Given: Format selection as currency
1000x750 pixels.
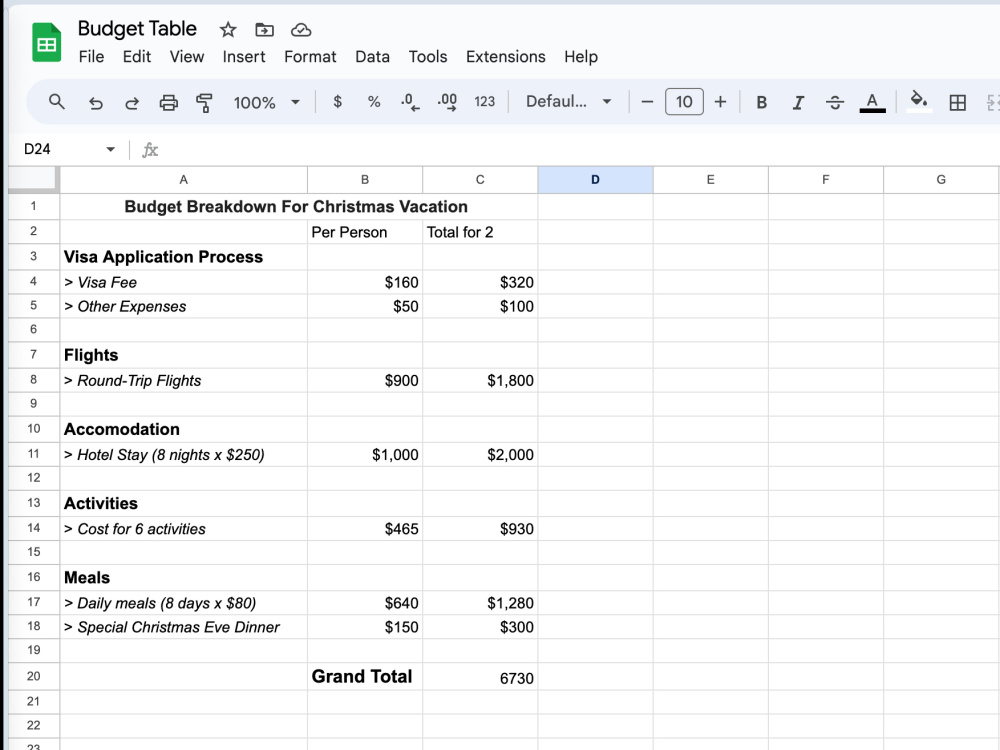Looking at the screenshot, I should coord(337,101).
